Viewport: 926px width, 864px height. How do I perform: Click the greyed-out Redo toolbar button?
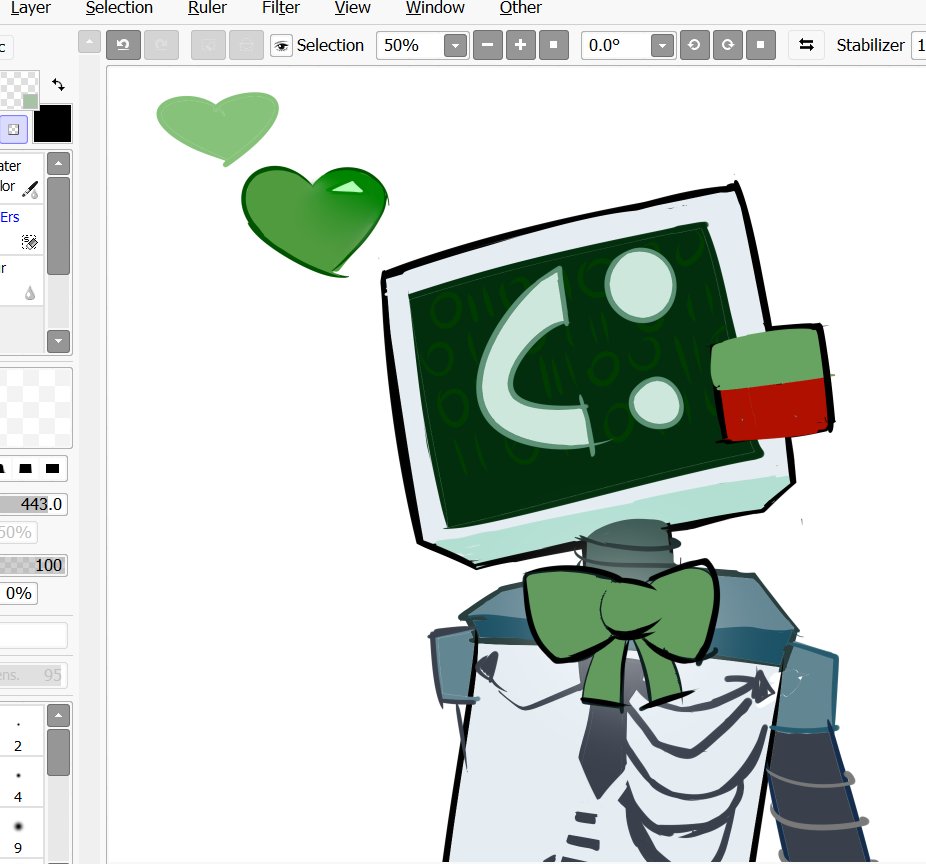click(161, 45)
